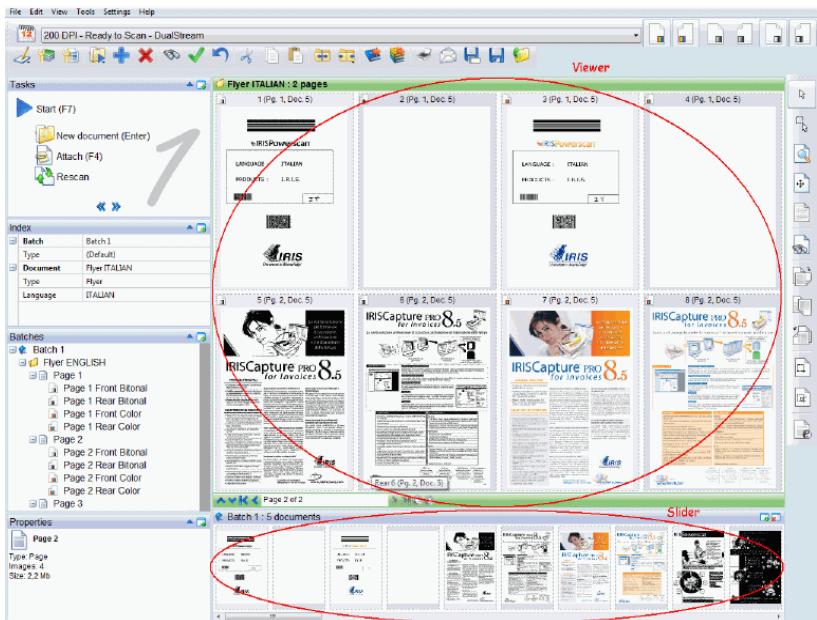This screenshot has width=817, height=620.
Task: Select Page 2 Rear Color tree item
Action: (94, 491)
